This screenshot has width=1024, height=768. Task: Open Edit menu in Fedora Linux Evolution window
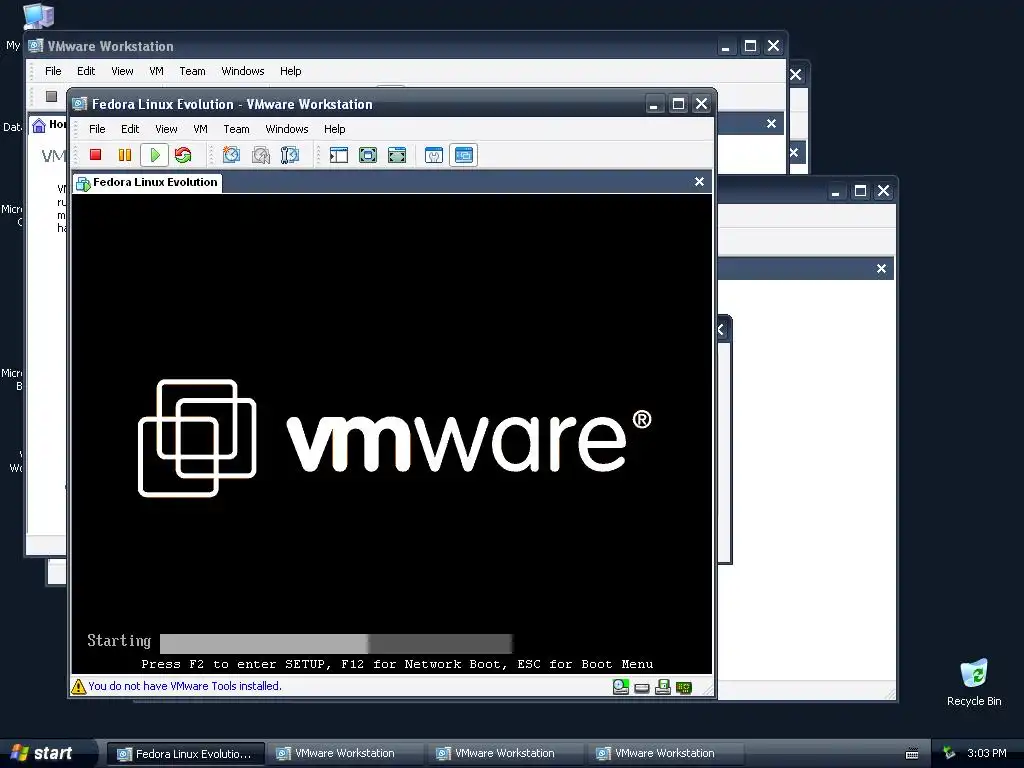click(130, 129)
